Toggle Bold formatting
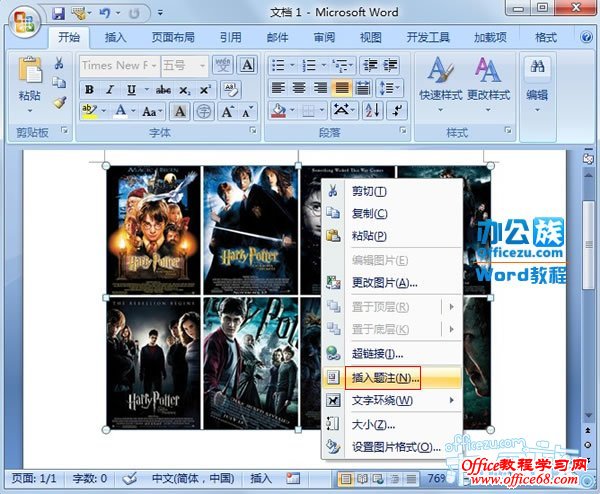This screenshot has width=600, height=494. (x=90, y=90)
